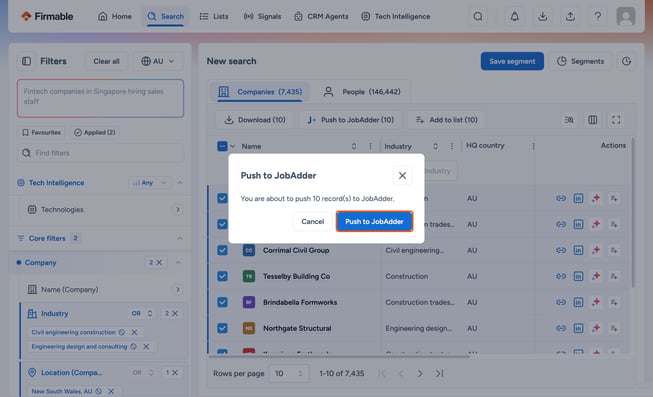Open the Search navigation tab
The width and height of the screenshot is (653, 397).
click(165, 16)
